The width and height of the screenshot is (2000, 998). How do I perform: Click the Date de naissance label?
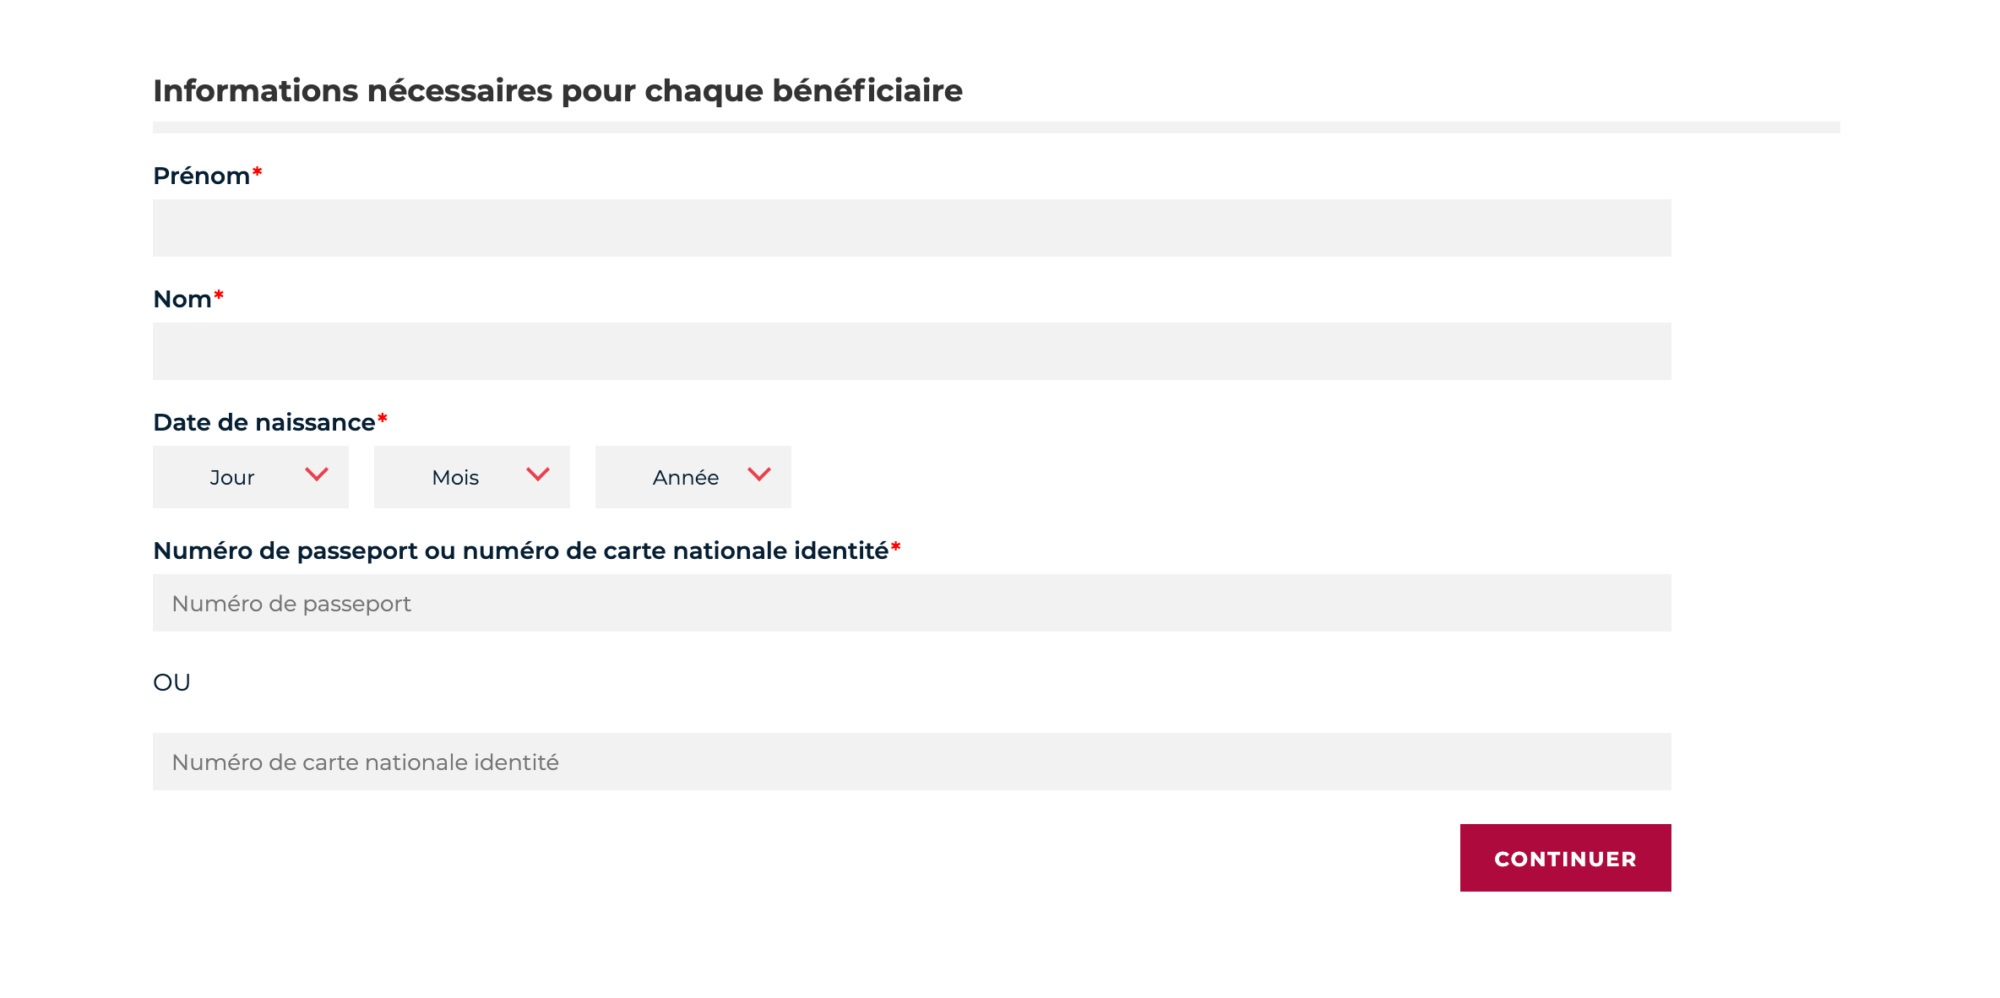(264, 422)
